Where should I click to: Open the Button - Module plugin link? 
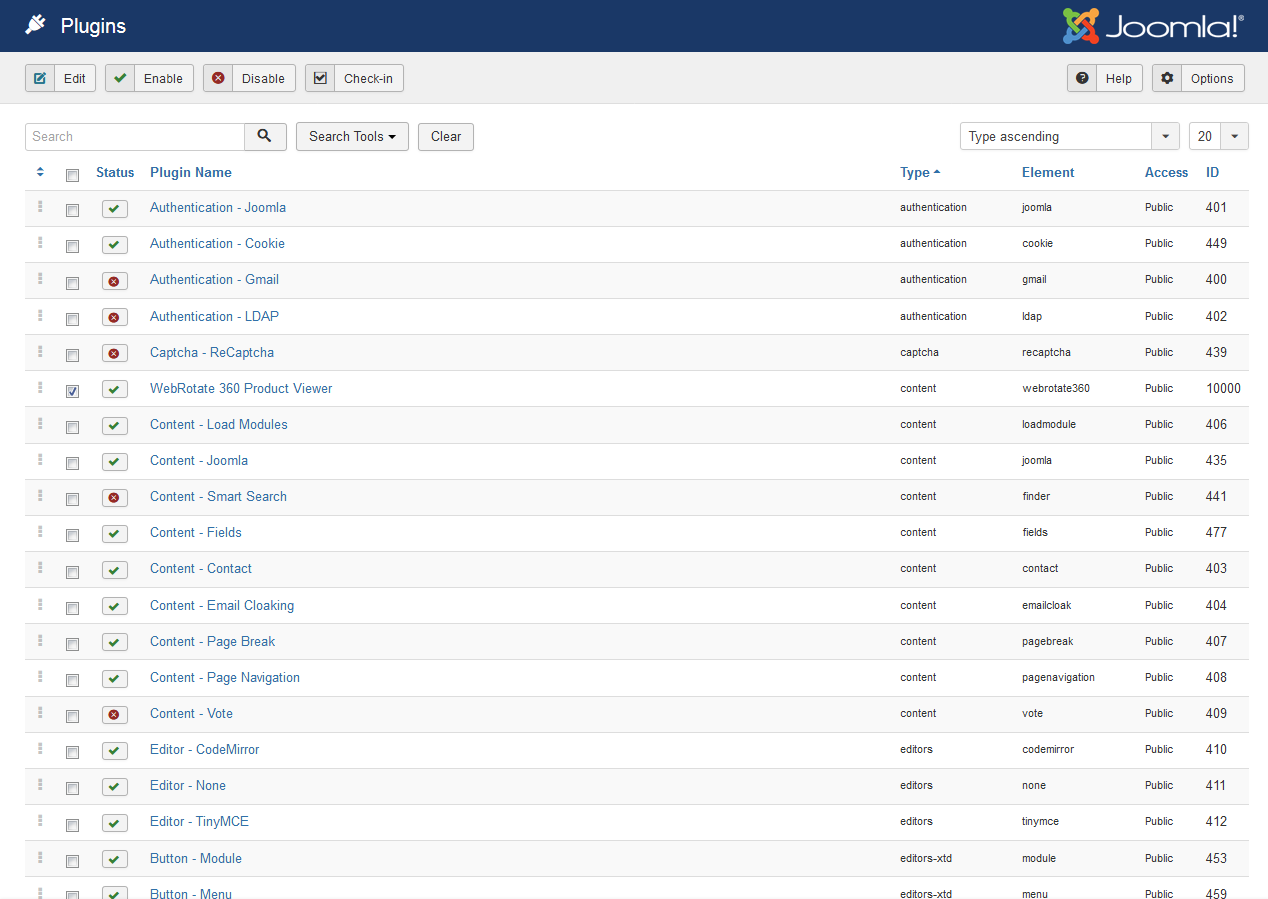tap(196, 858)
